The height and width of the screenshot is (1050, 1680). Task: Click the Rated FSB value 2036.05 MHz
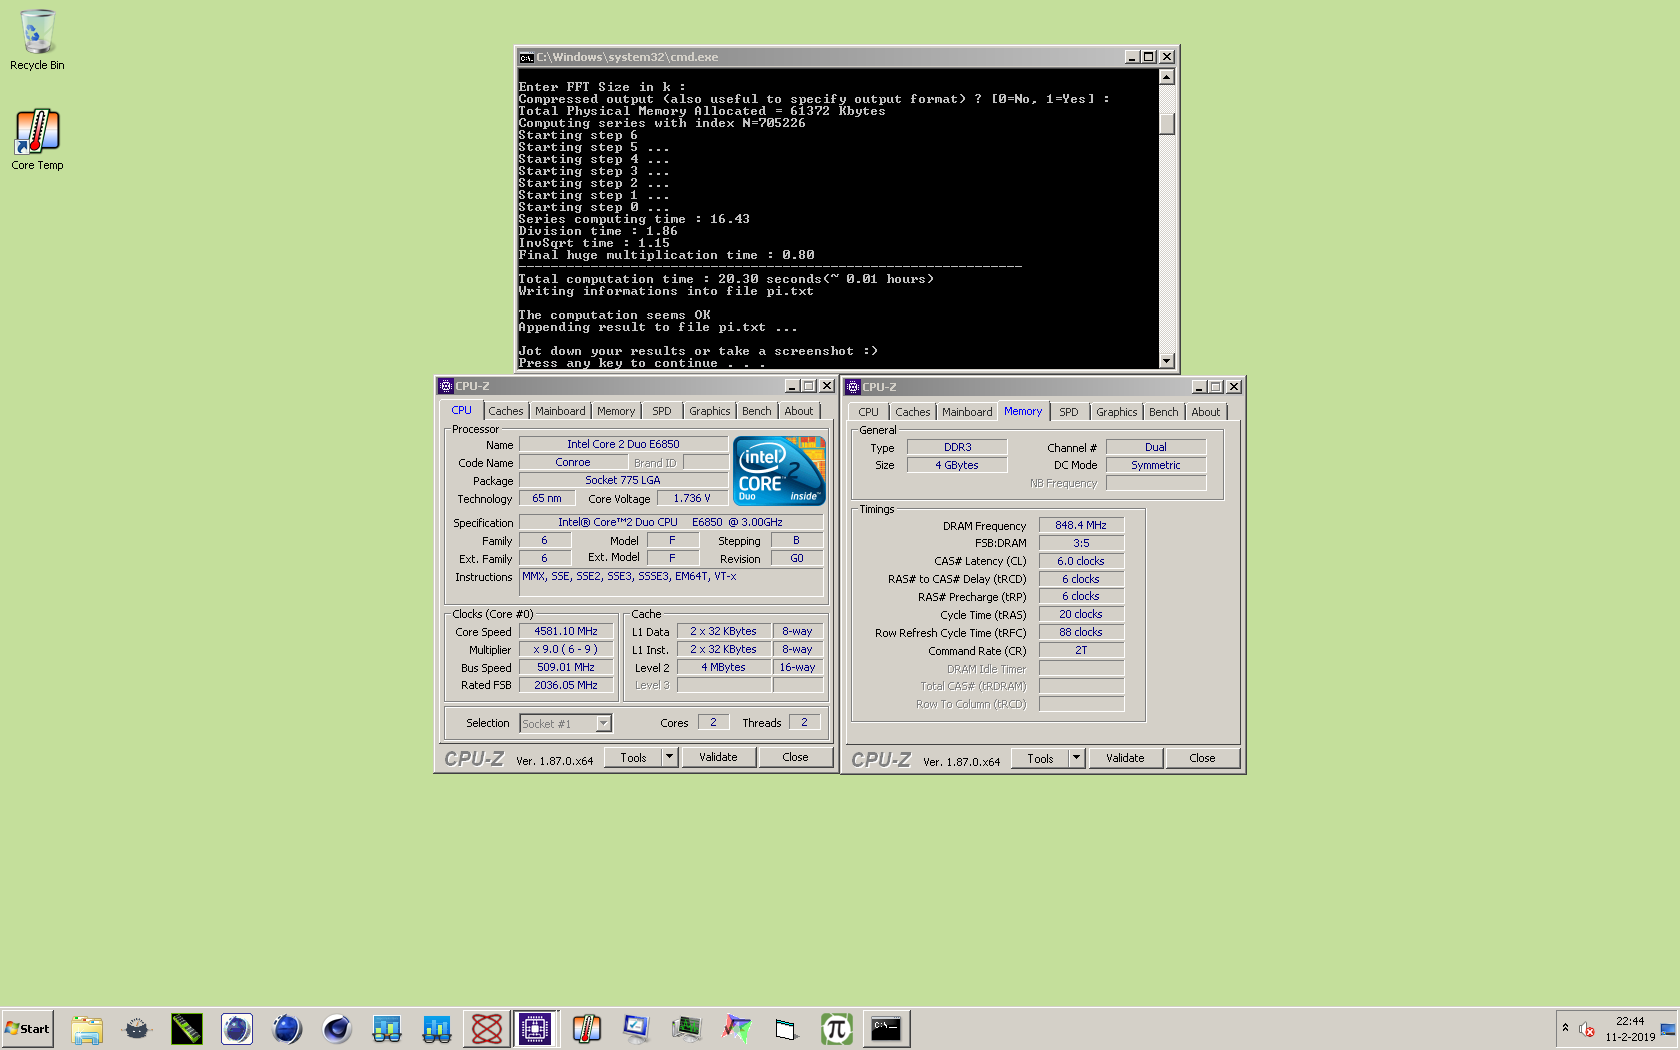566,685
